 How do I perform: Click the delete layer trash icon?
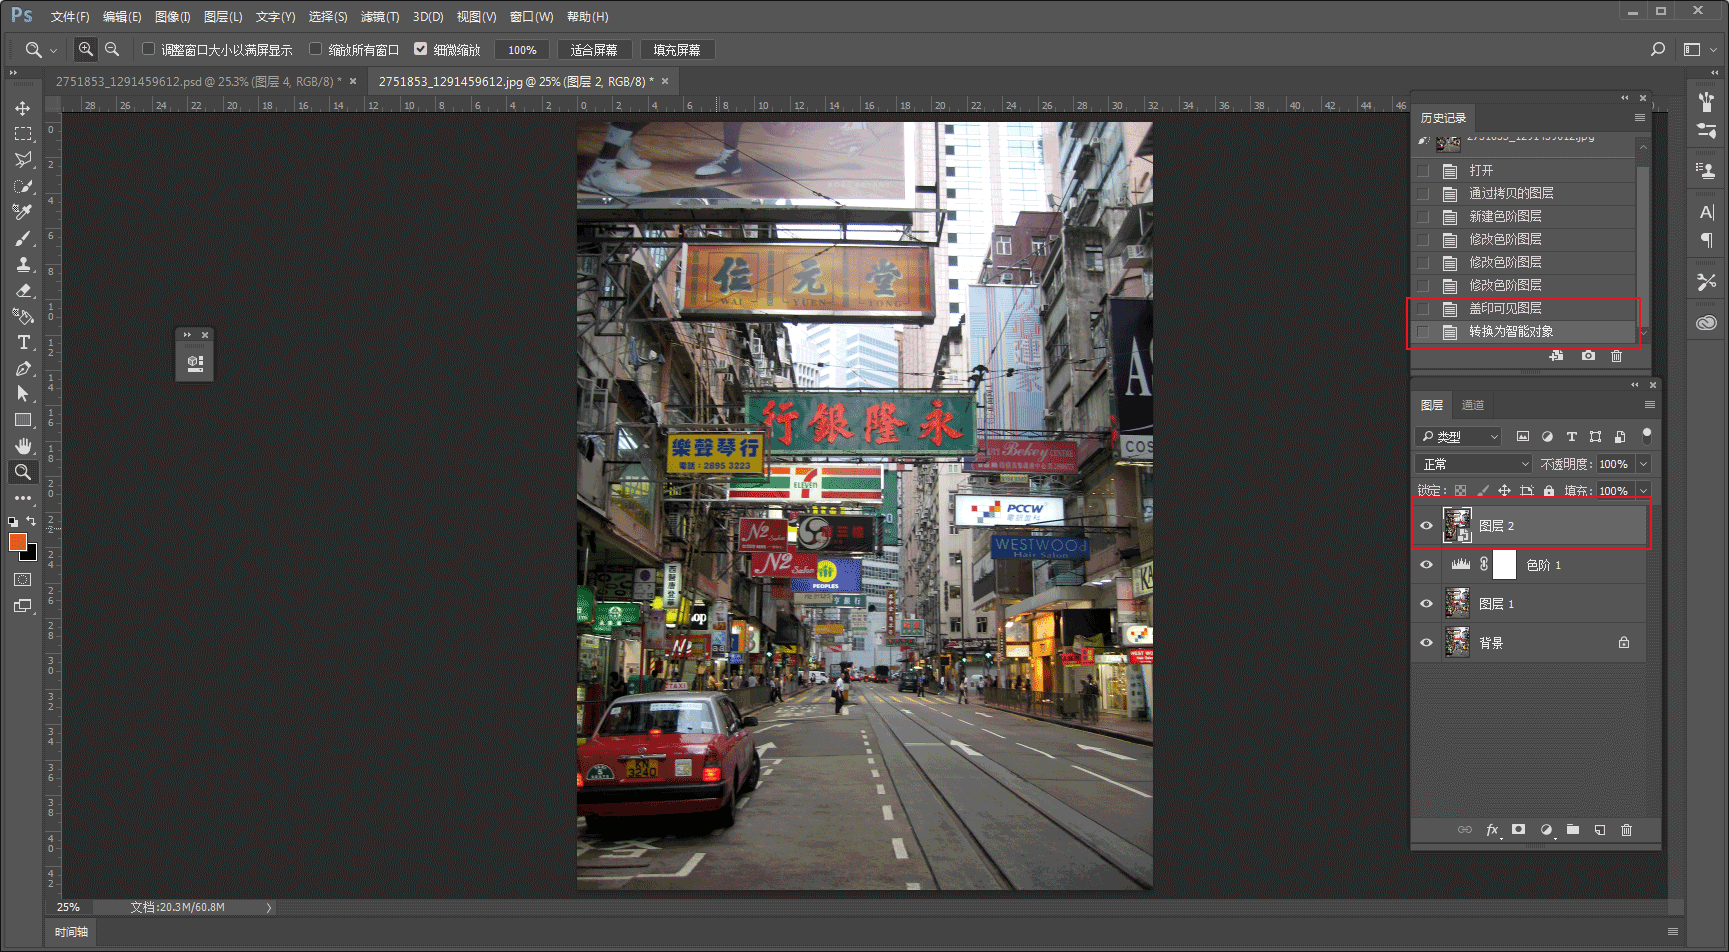click(x=1626, y=830)
